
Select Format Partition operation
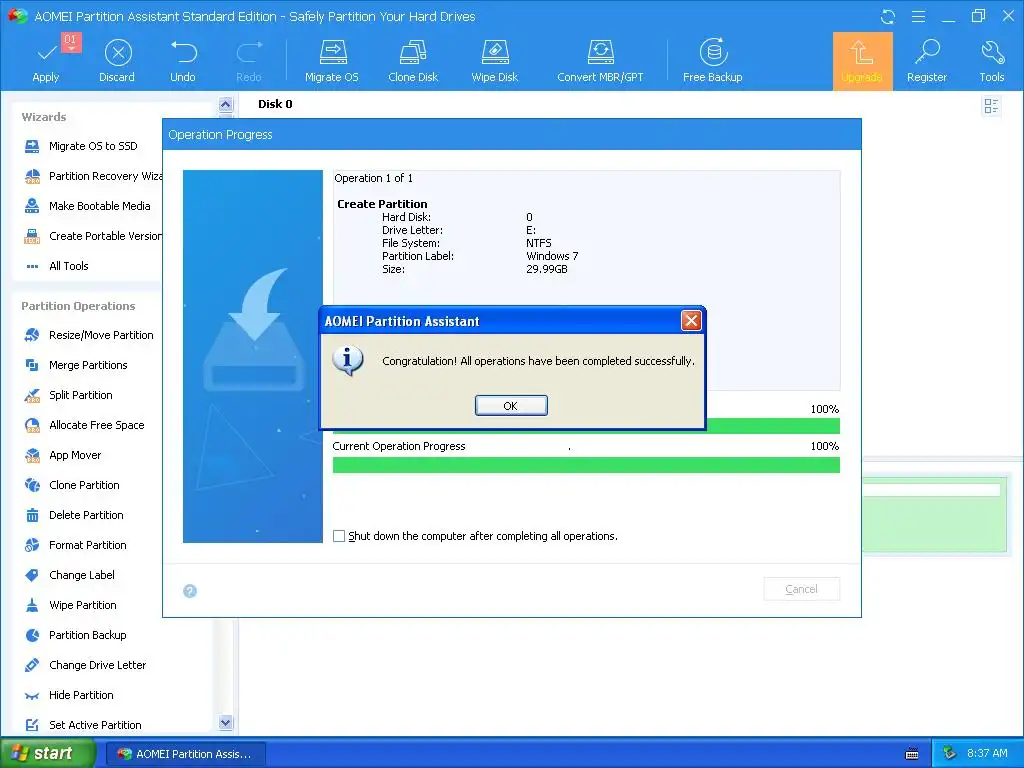coord(75,545)
